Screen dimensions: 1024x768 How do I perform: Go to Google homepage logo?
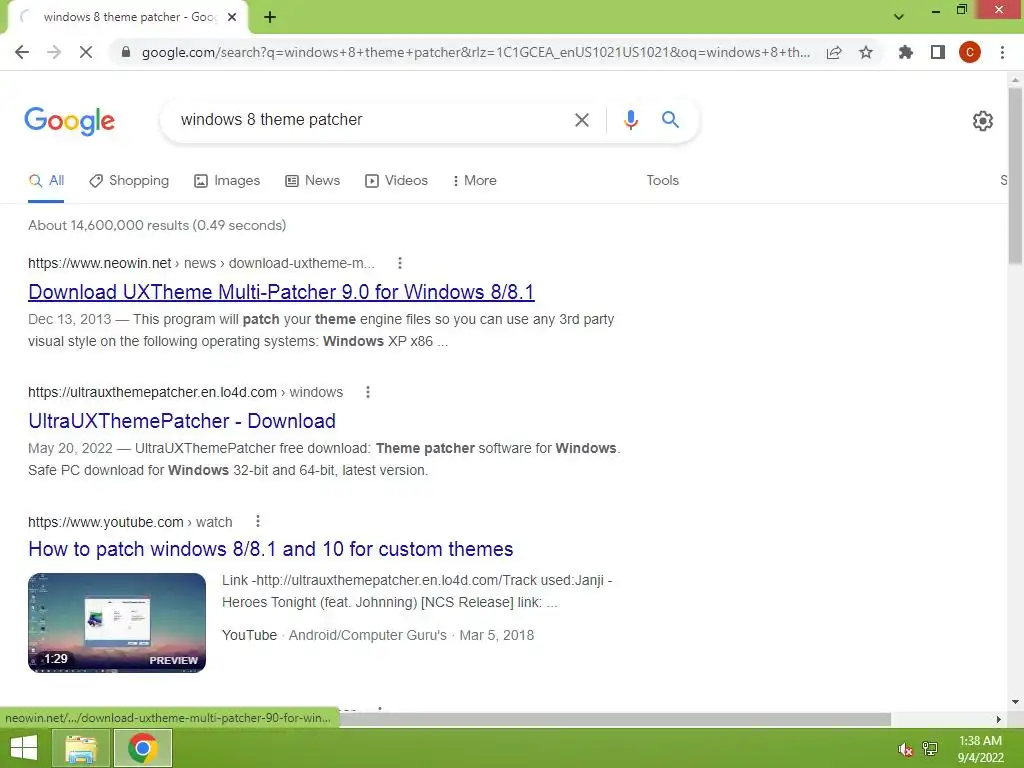click(x=70, y=121)
